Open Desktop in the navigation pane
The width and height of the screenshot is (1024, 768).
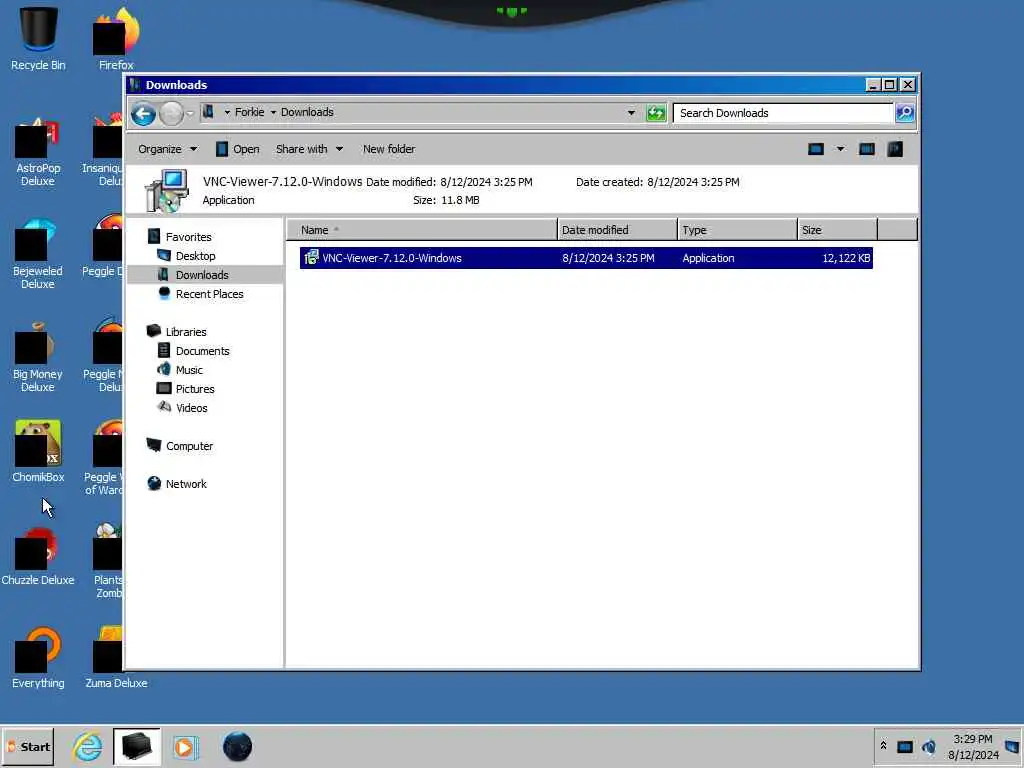coord(195,256)
